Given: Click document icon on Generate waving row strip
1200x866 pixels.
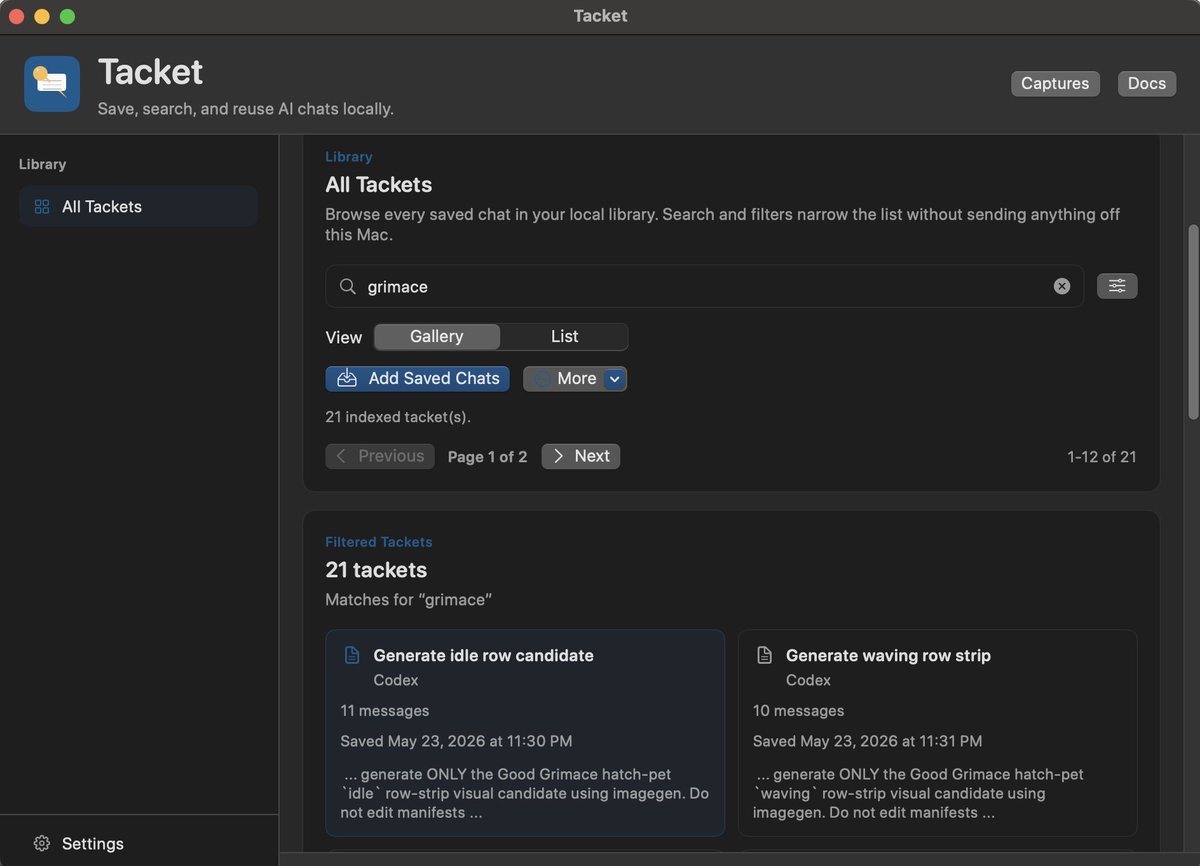Looking at the screenshot, I should [764, 656].
